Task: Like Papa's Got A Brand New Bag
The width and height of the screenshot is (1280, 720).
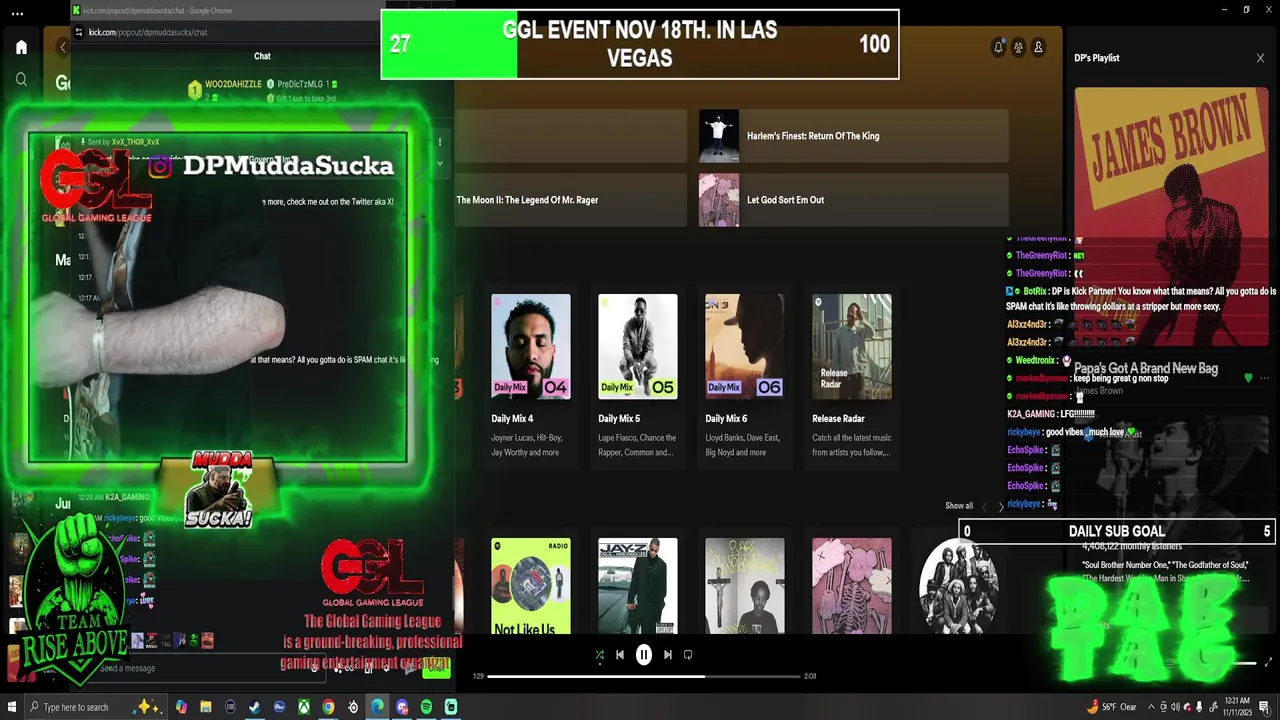Action: tap(1248, 378)
